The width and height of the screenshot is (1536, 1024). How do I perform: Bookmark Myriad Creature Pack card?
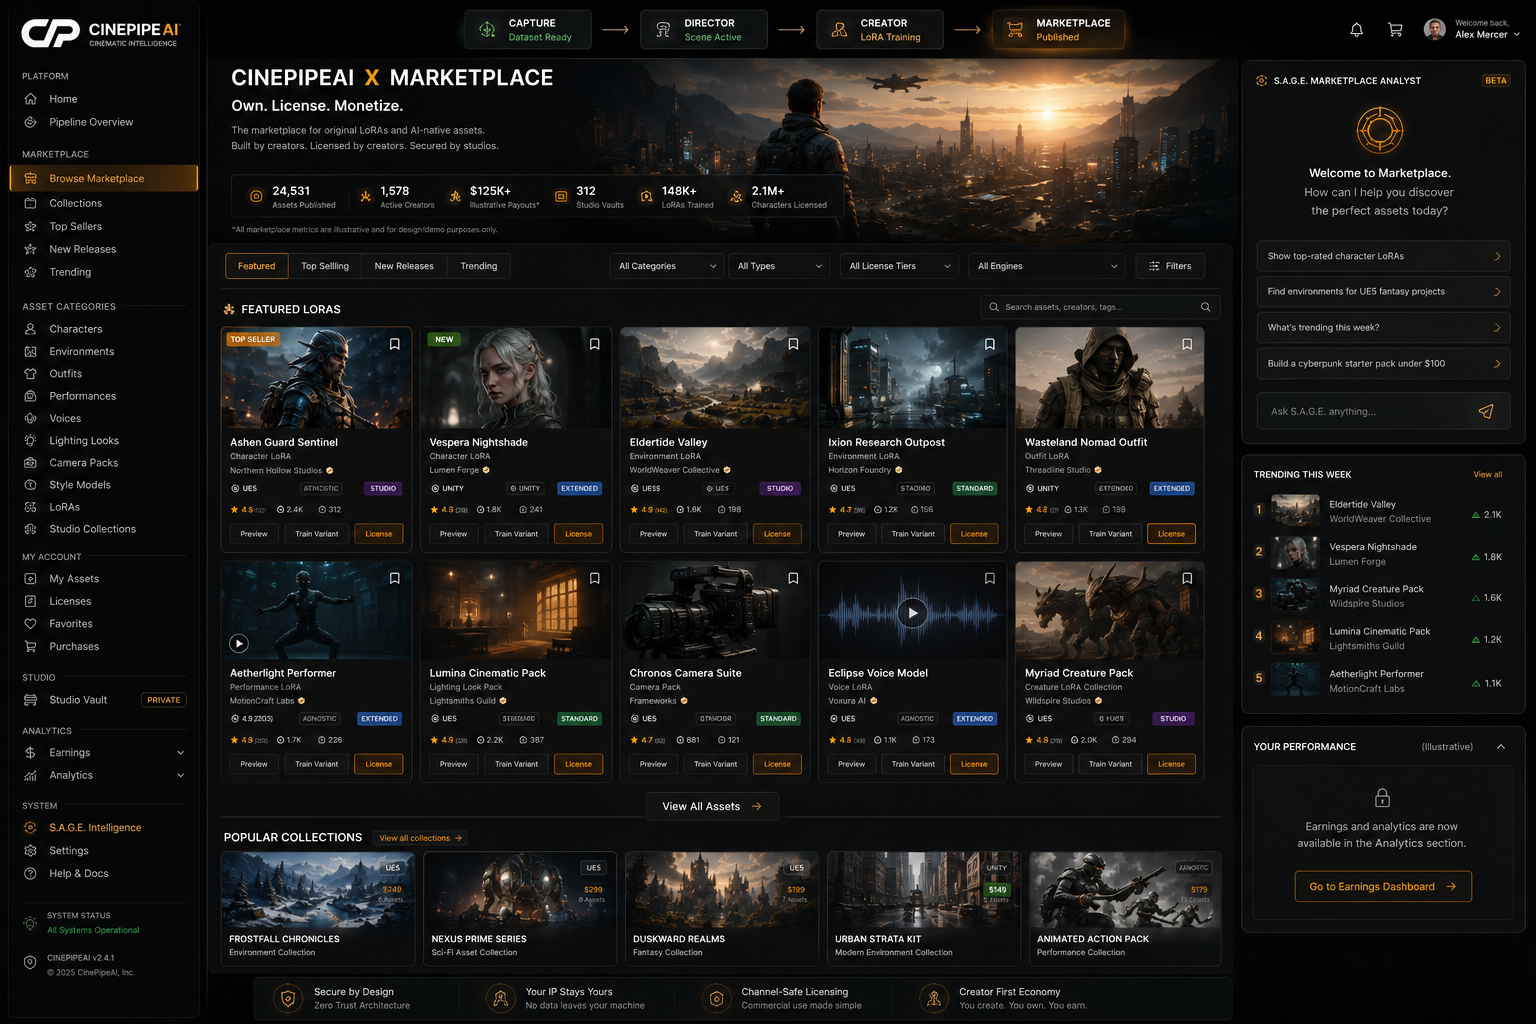pos(1187,578)
